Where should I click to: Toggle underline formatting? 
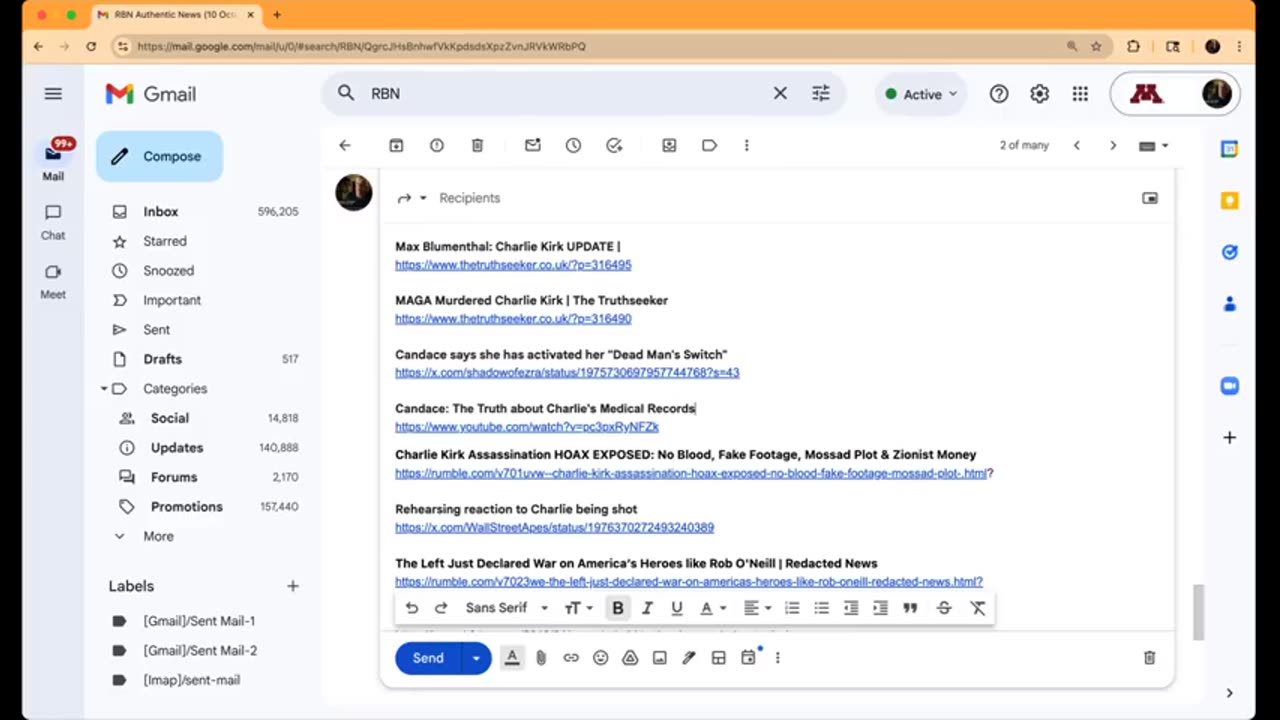tap(677, 608)
